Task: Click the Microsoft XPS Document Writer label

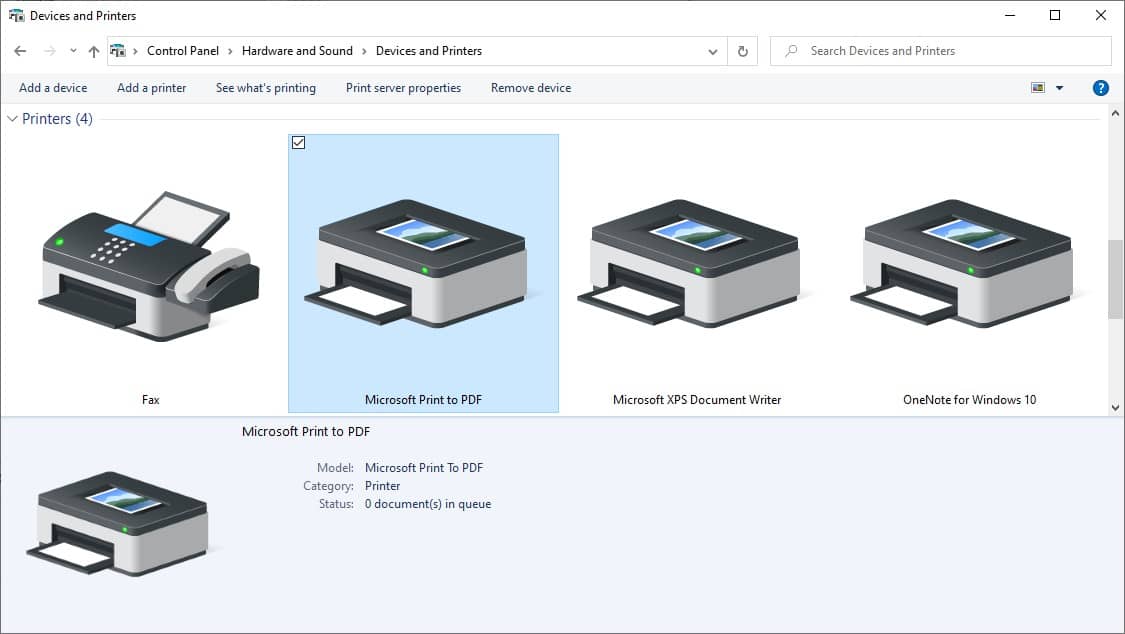Action: 697,400
